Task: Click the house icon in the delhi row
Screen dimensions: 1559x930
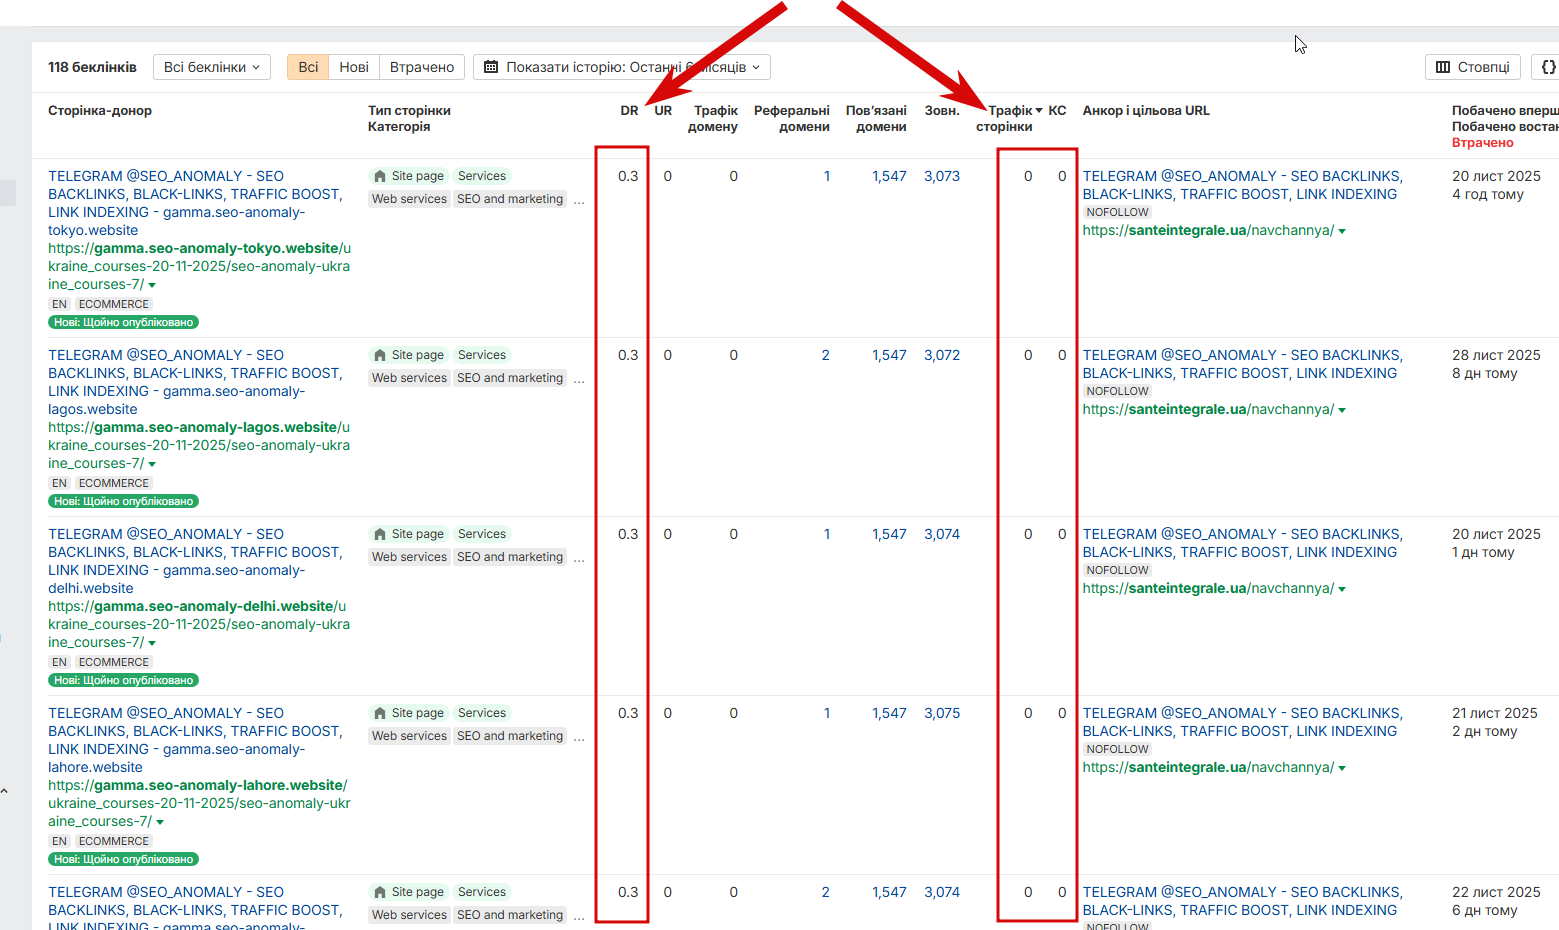Action: coord(379,534)
